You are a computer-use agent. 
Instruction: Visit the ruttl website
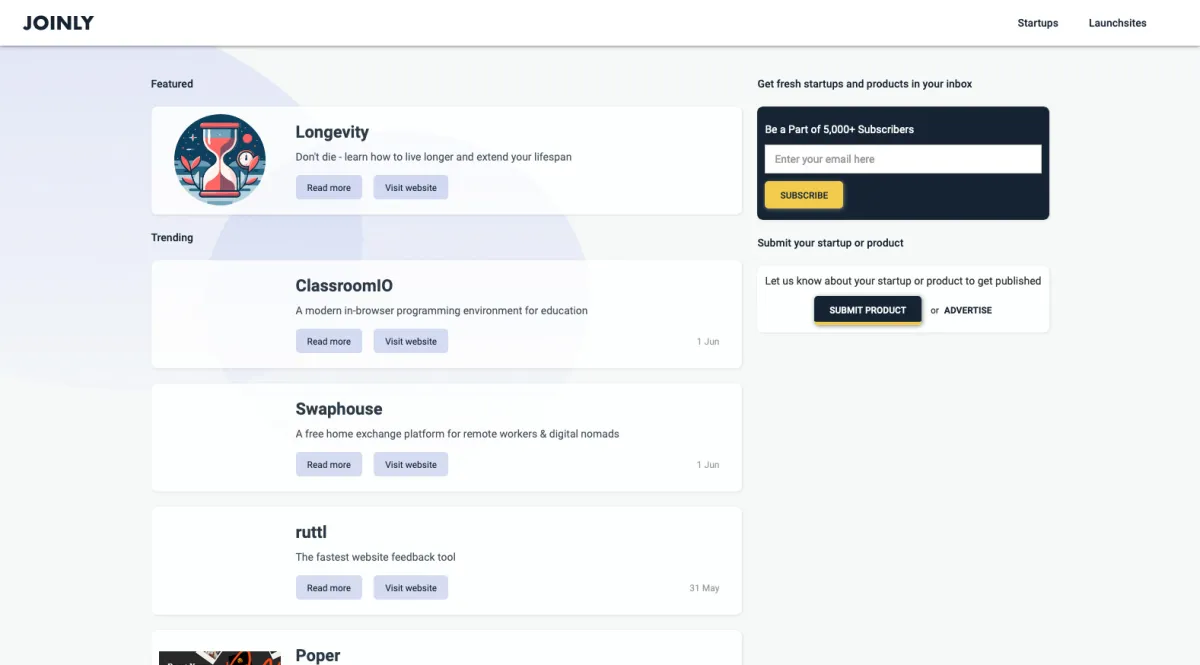tap(410, 588)
